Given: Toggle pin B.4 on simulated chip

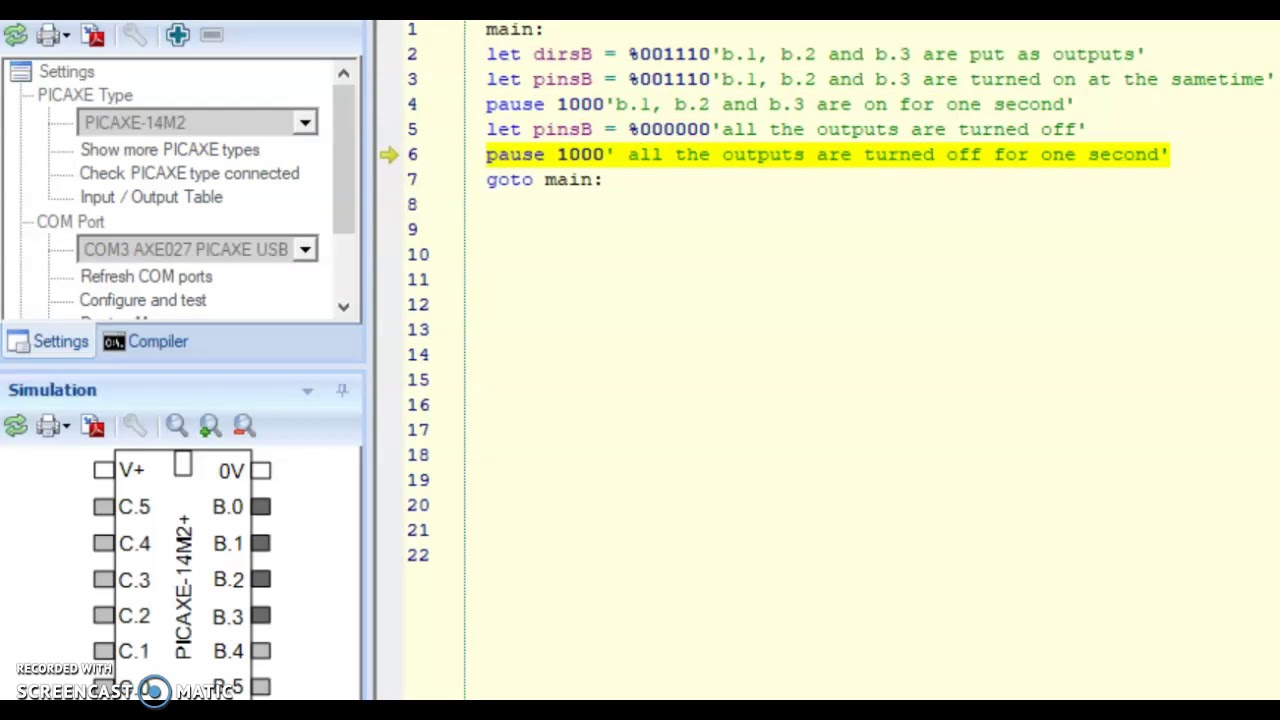Looking at the screenshot, I should click(261, 651).
